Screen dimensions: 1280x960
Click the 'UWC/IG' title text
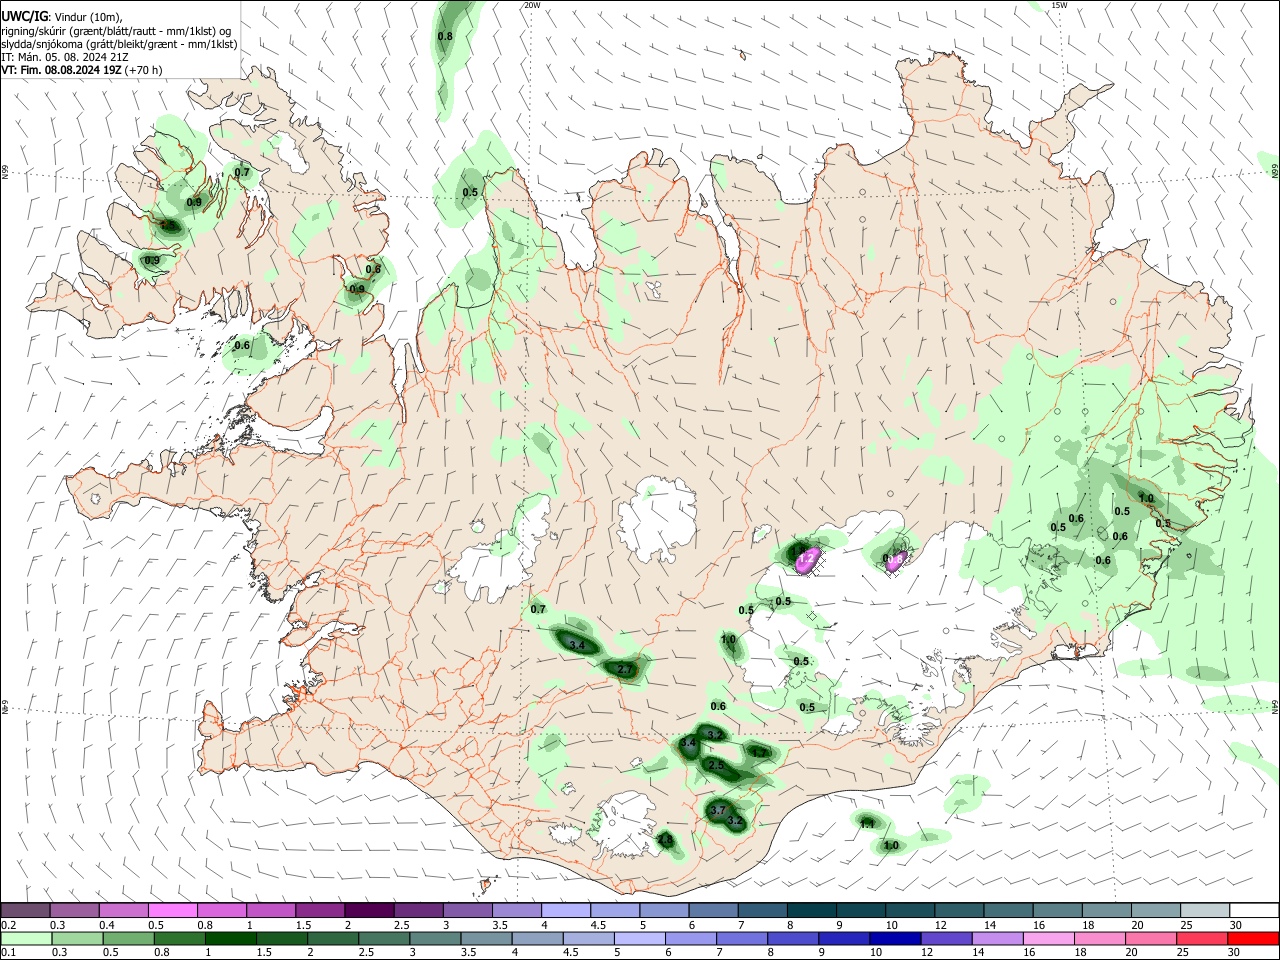[25, 17]
